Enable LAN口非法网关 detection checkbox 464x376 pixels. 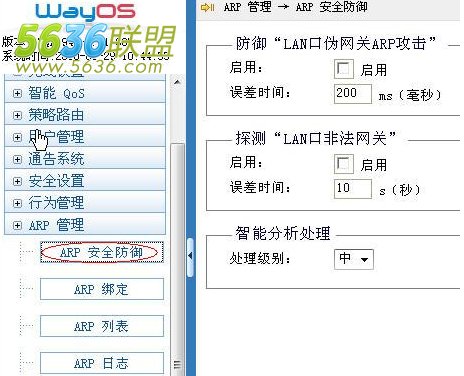344,164
